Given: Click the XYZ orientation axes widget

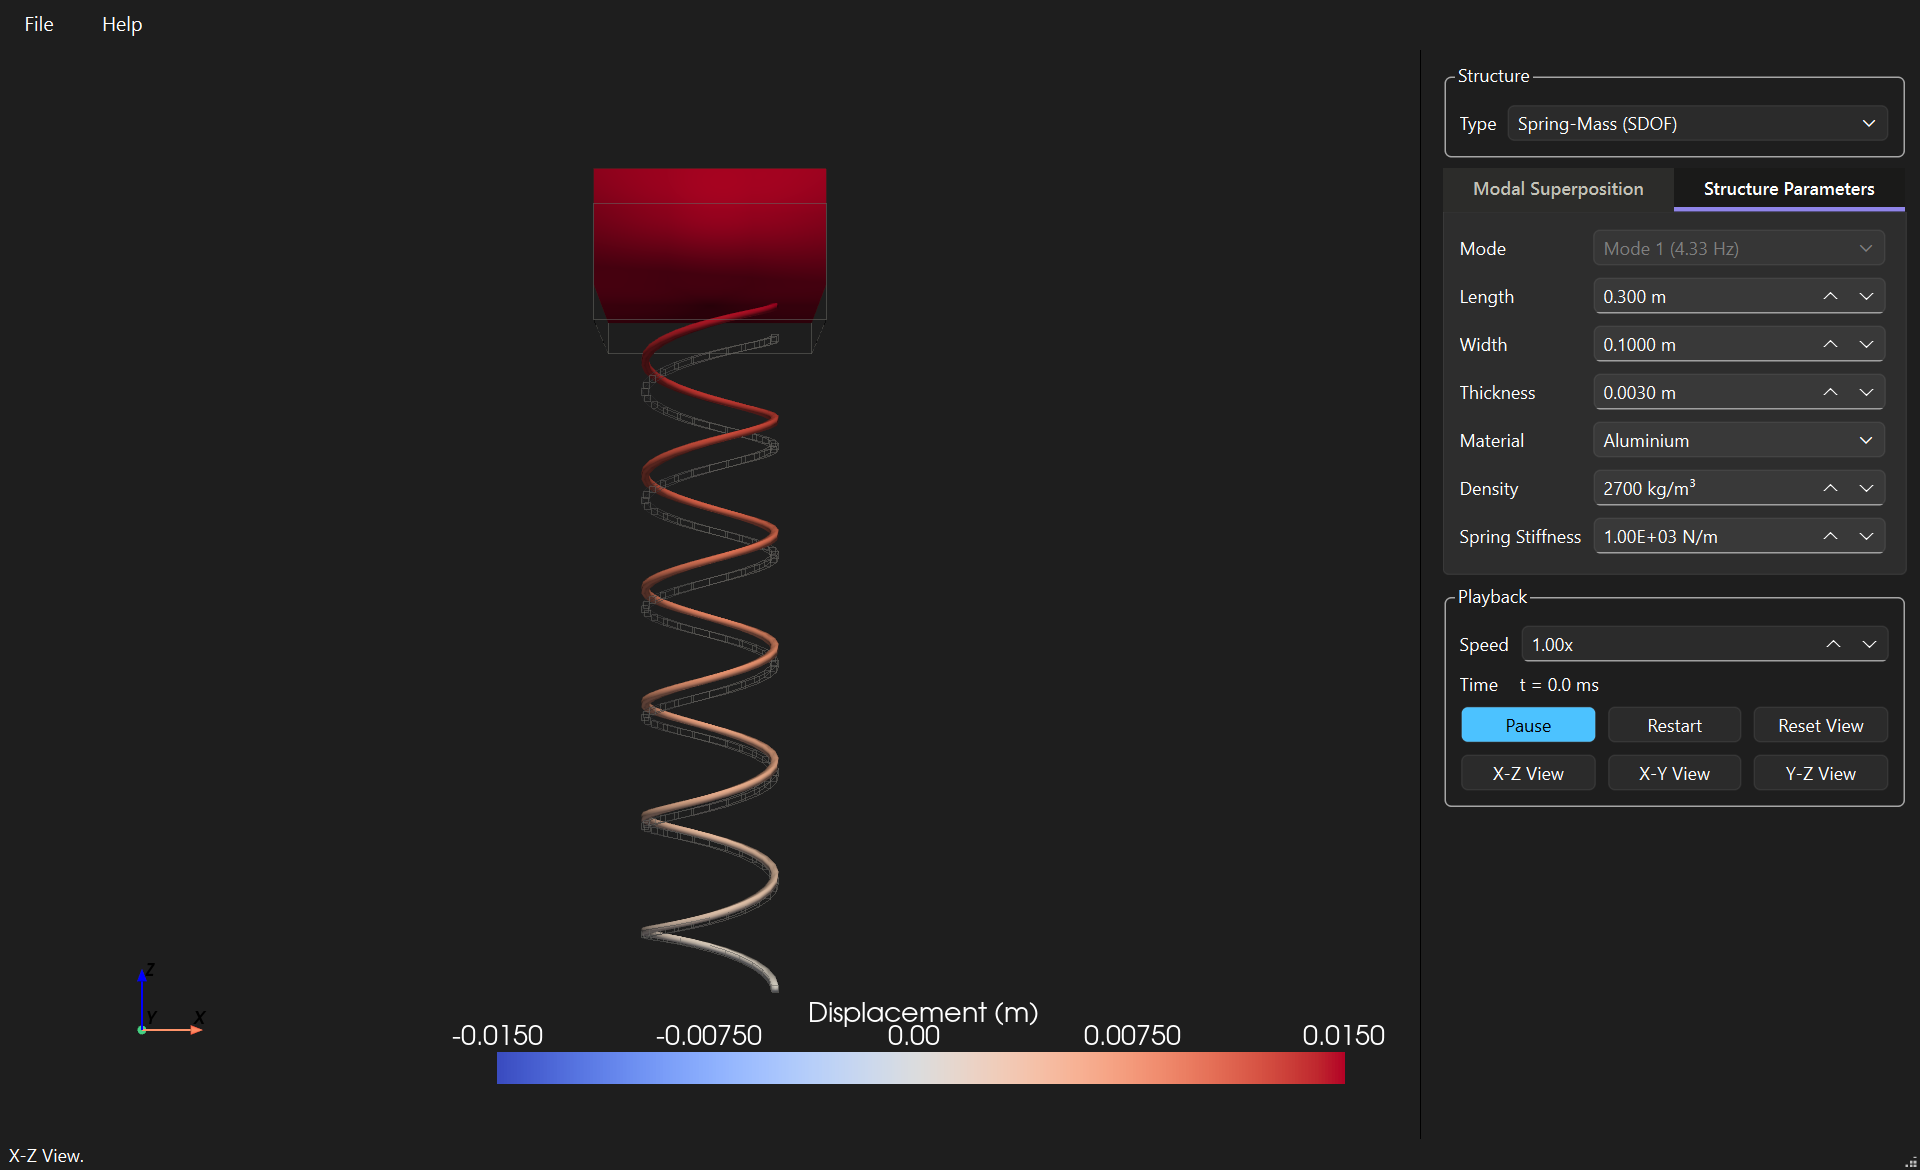Looking at the screenshot, I should pos(170,1000).
